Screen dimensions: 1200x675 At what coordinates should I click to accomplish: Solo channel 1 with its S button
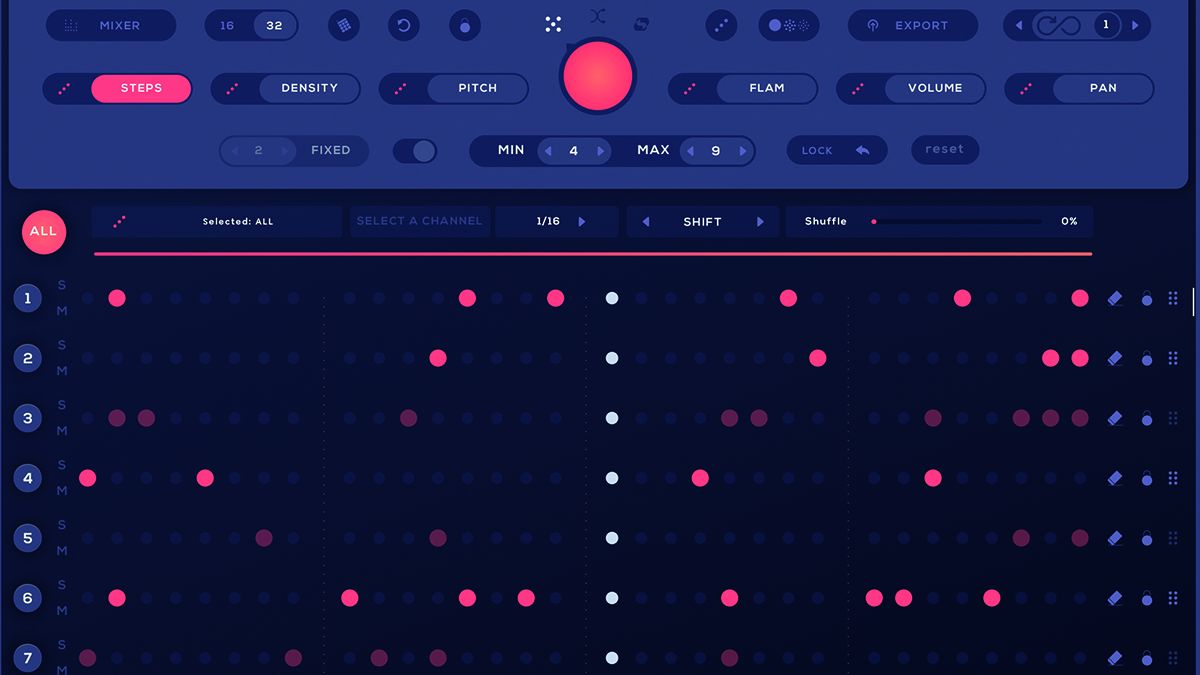pyautogui.click(x=62, y=285)
